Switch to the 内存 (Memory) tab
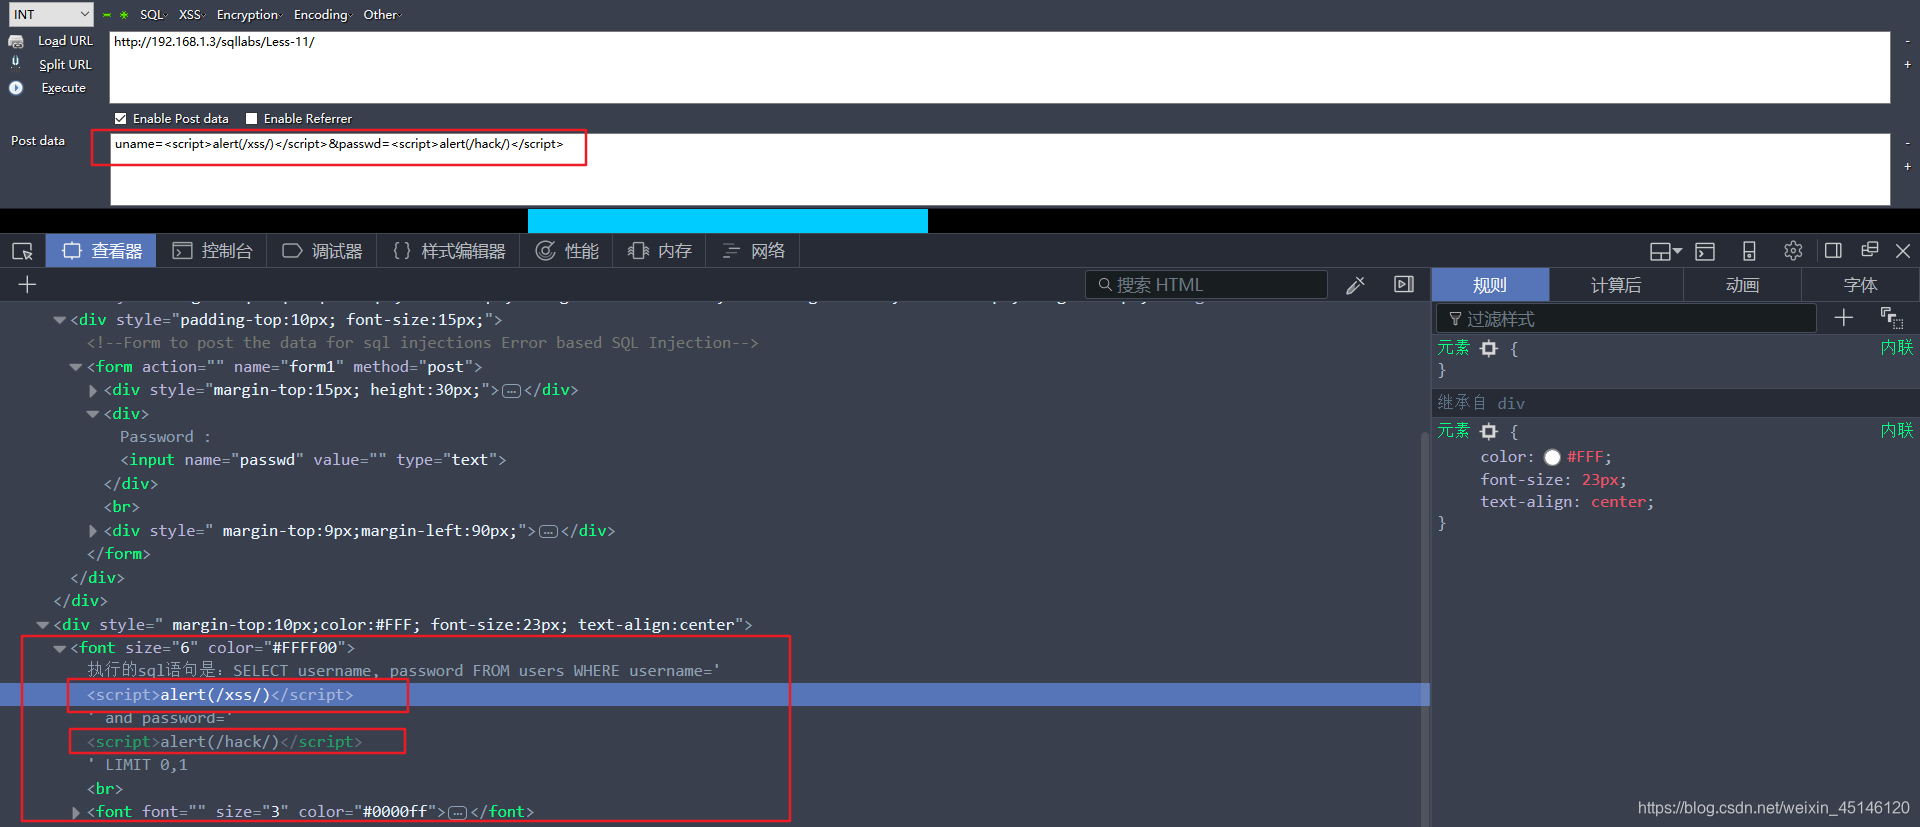 pyautogui.click(x=659, y=251)
